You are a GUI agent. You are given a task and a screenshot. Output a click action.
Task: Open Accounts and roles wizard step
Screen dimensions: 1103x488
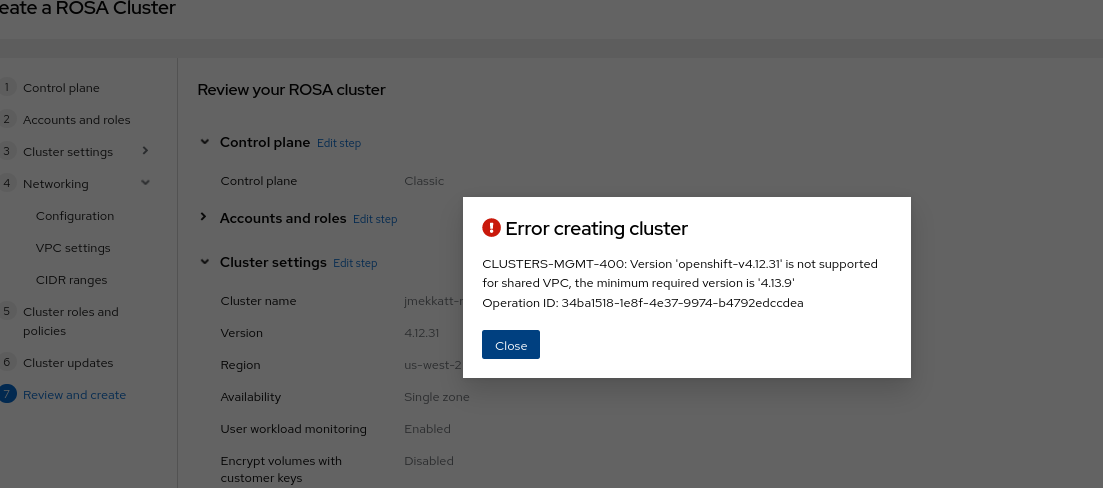click(x=76, y=120)
